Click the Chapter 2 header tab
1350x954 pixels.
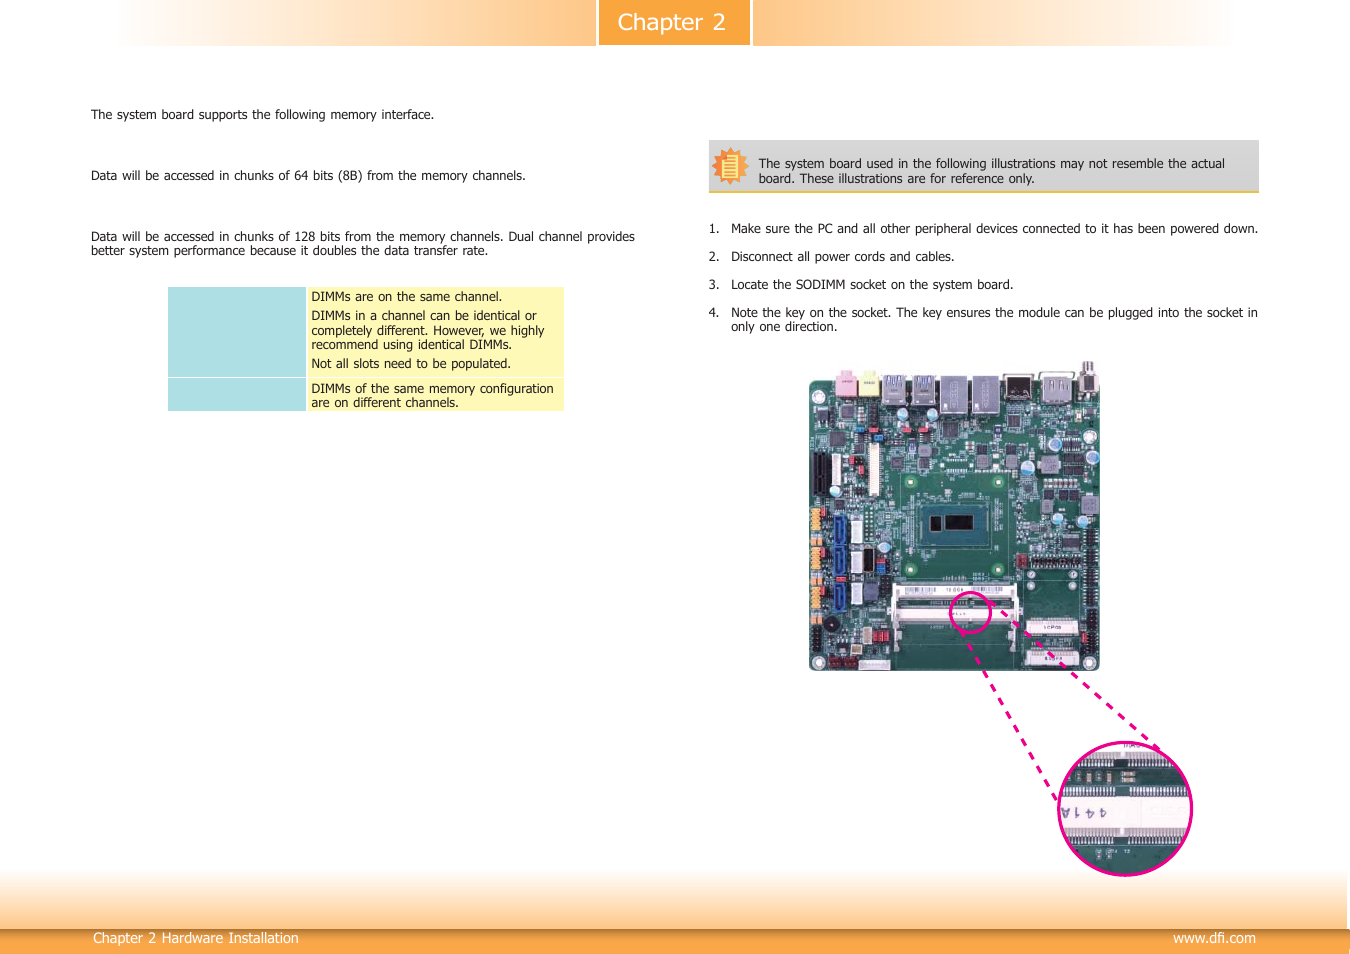coord(674,22)
